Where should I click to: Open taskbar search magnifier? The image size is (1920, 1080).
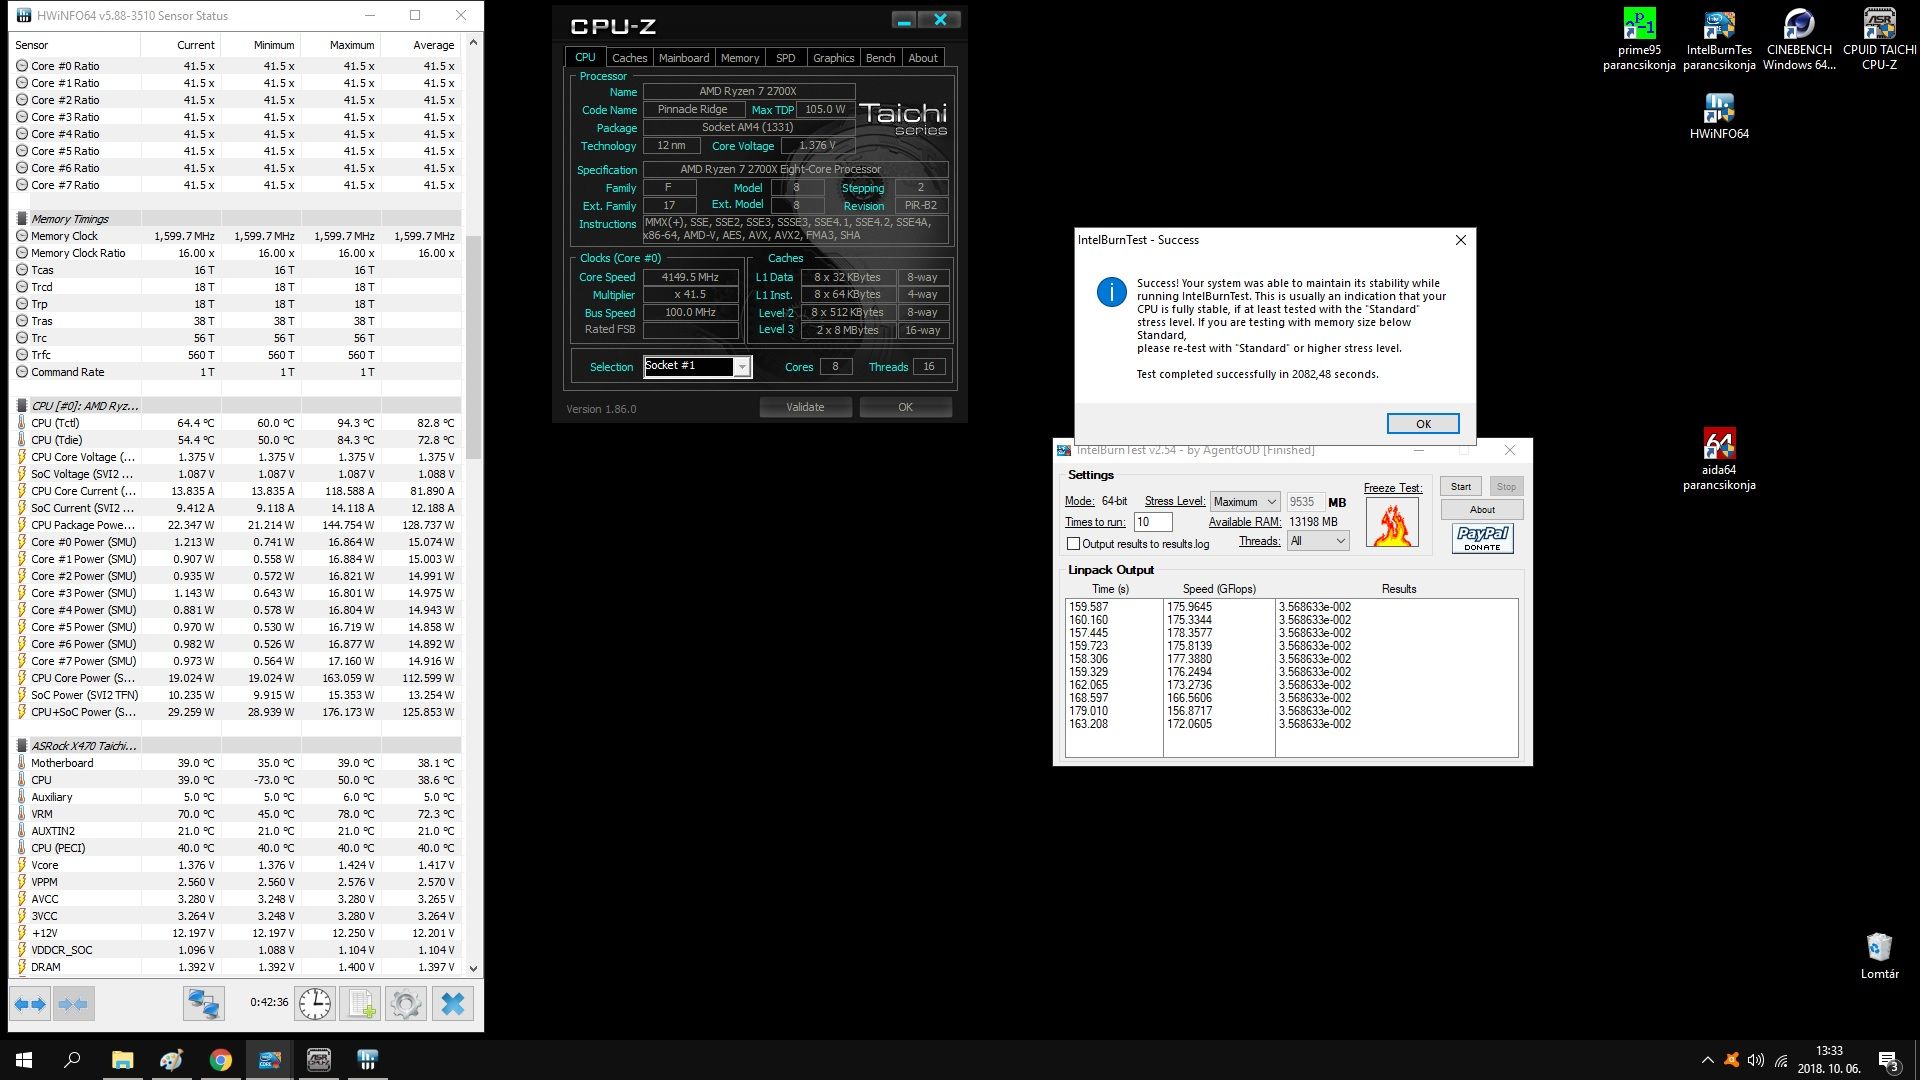coord(72,1060)
